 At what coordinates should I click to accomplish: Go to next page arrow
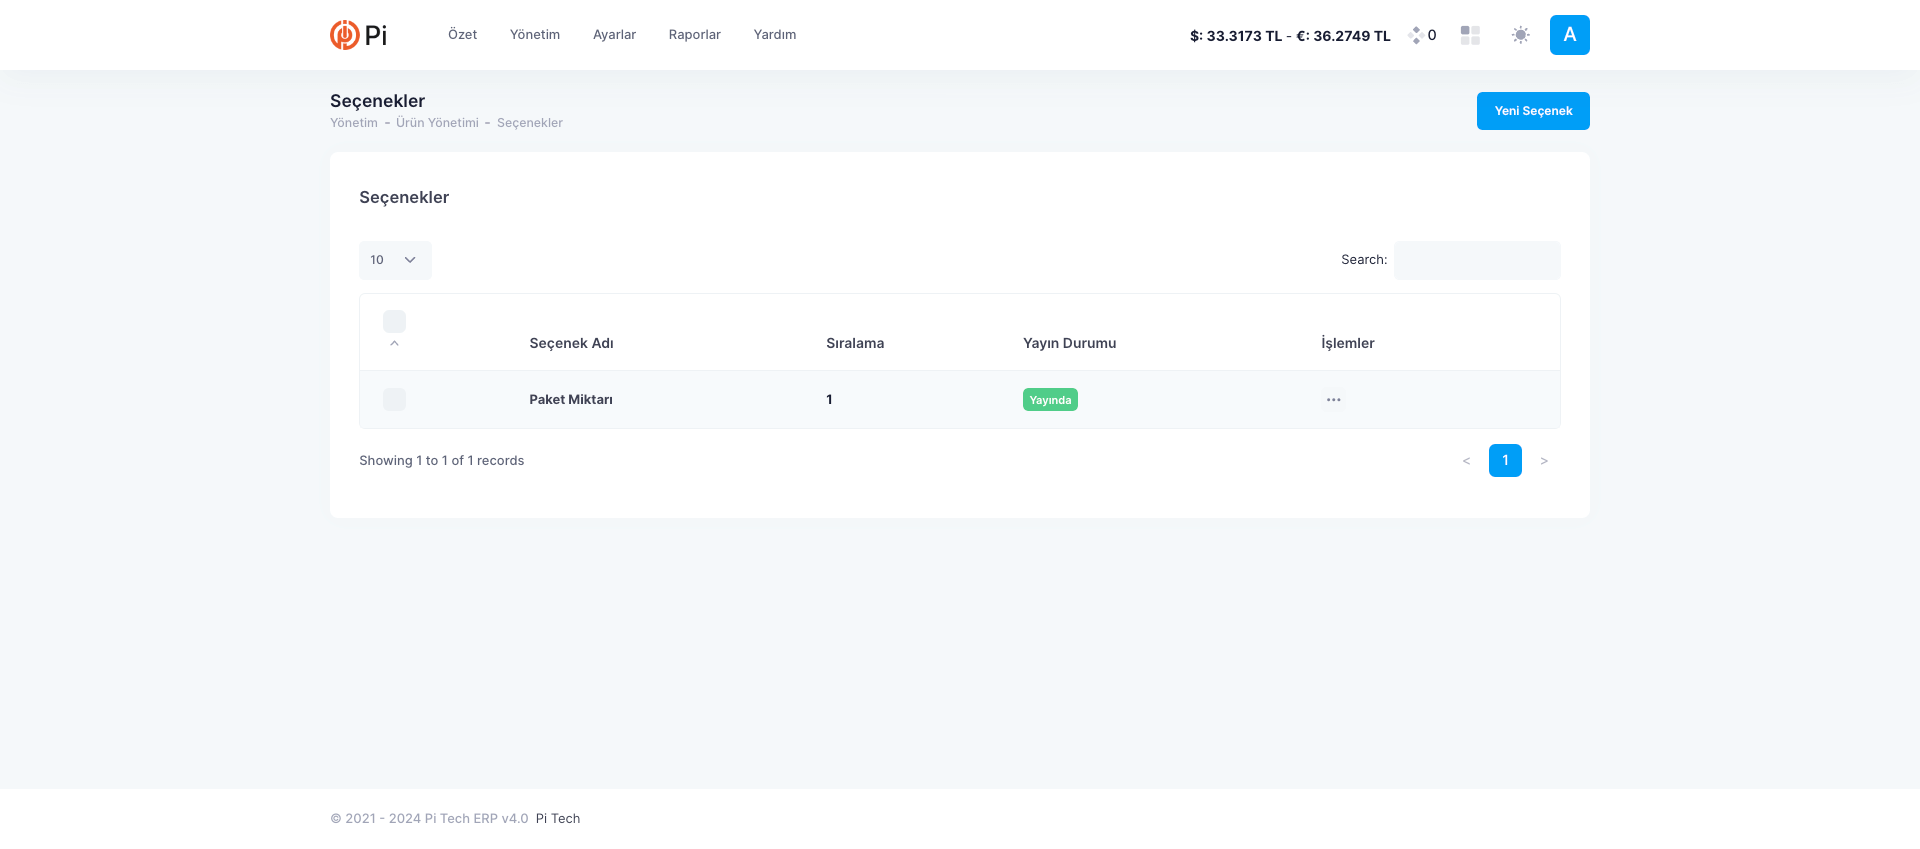click(1544, 461)
